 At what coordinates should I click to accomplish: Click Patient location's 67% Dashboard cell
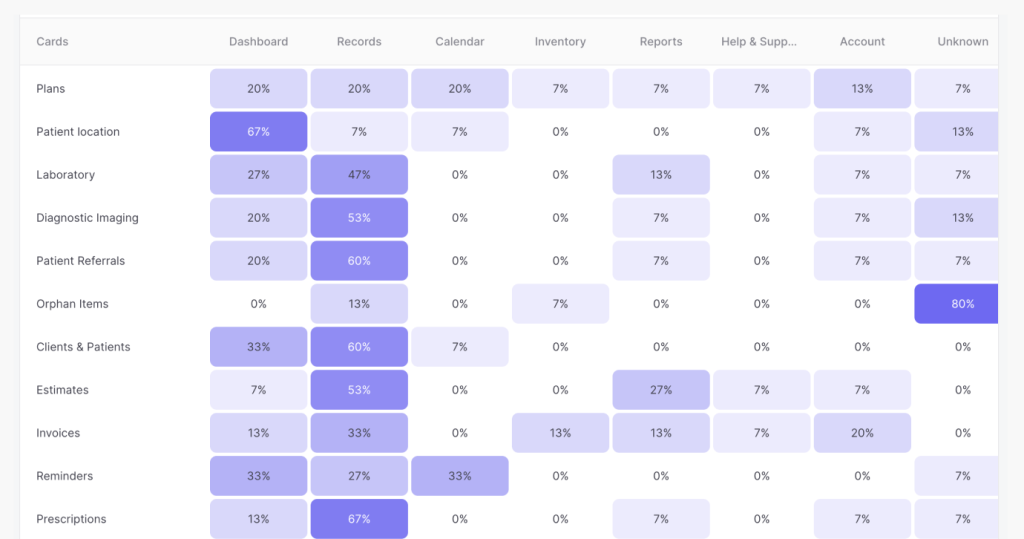pos(258,132)
